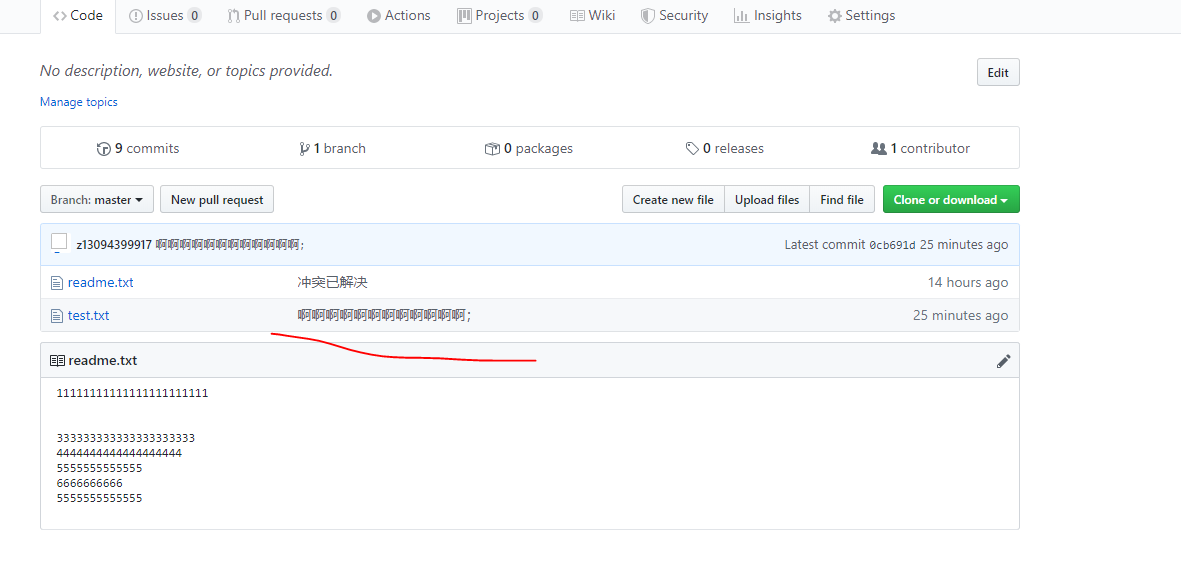View 0 packages
Screen dimensions: 1181x566
pyautogui.click(x=529, y=148)
